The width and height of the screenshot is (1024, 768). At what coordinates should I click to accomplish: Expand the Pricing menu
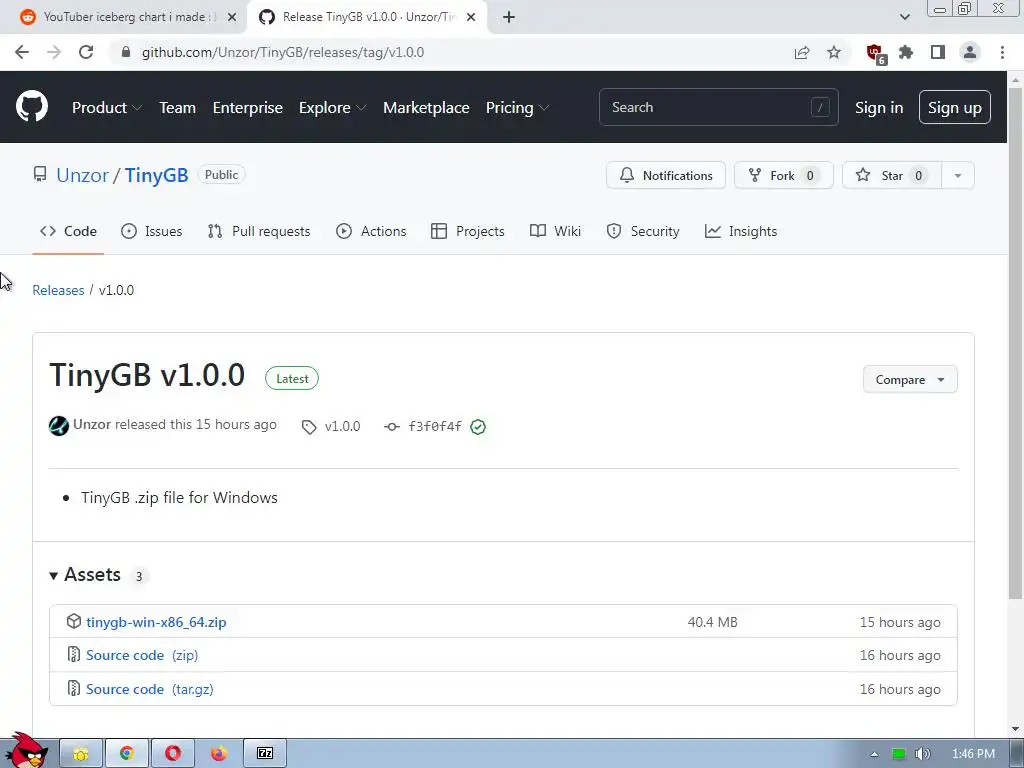tap(517, 108)
